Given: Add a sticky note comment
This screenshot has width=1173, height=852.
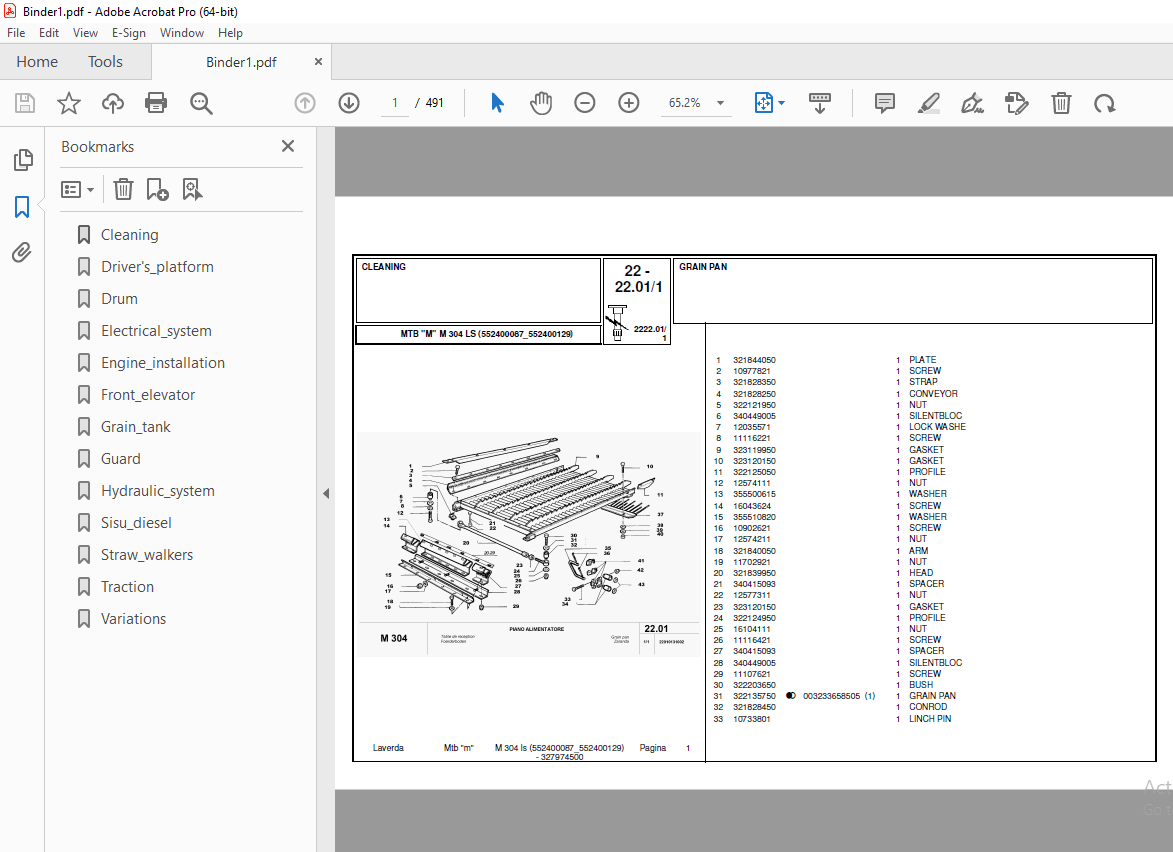Looking at the screenshot, I should (884, 102).
